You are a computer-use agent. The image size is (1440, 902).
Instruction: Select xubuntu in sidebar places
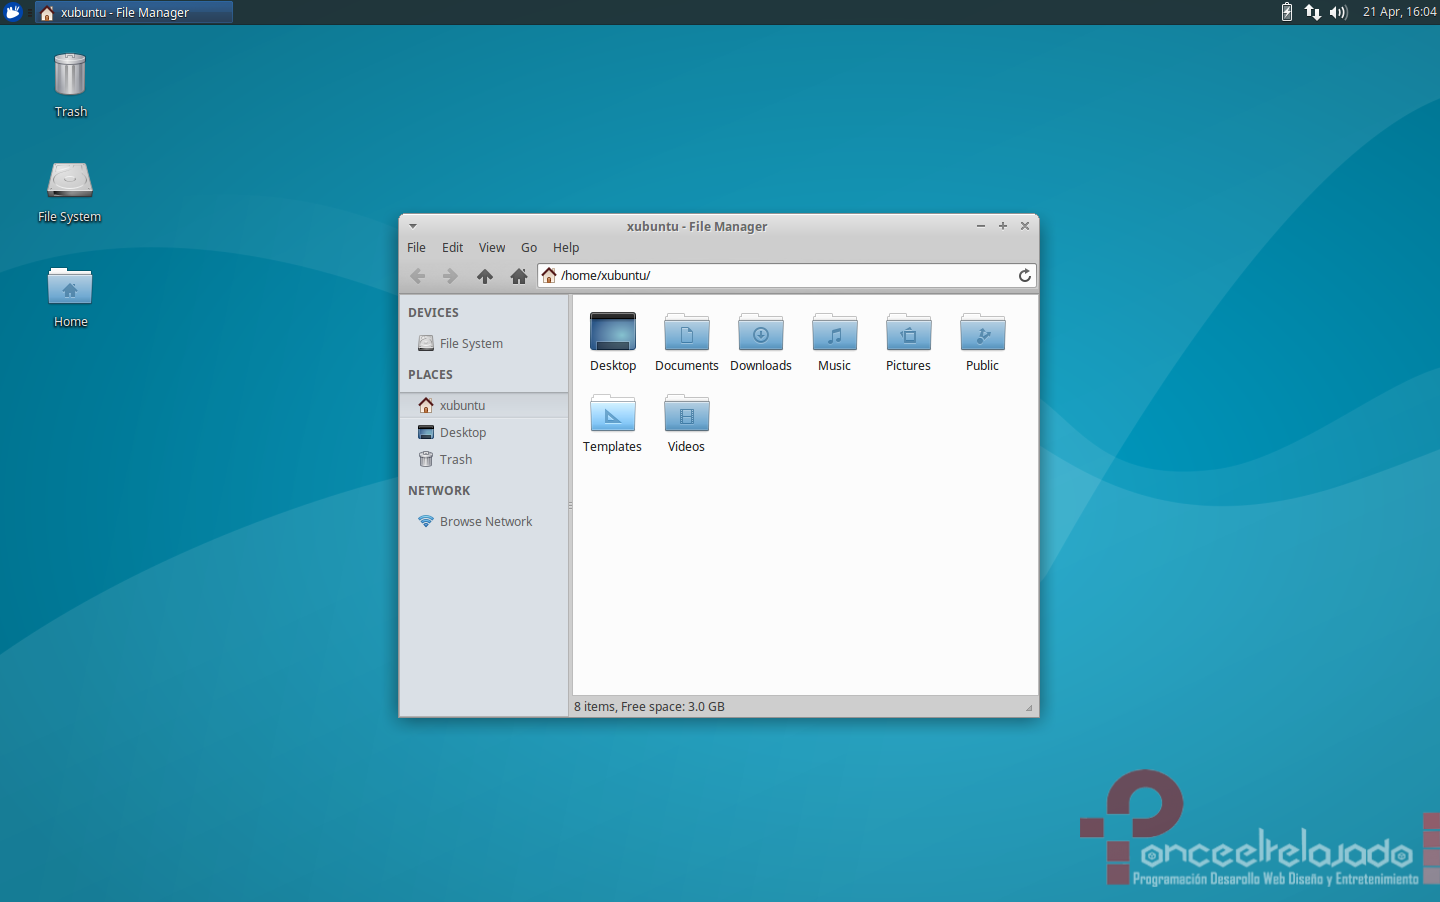pyautogui.click(x=484, y=405)
